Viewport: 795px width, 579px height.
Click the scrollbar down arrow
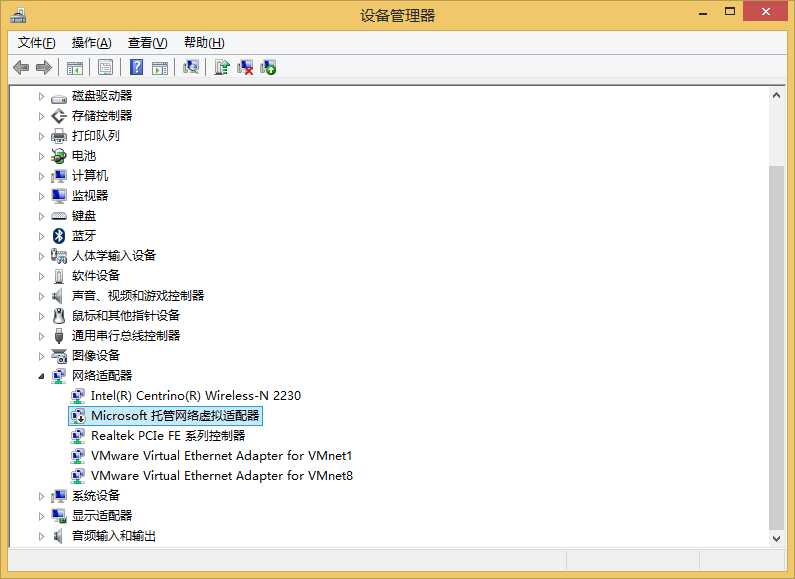pyautogui.click(x=776, y=538)
